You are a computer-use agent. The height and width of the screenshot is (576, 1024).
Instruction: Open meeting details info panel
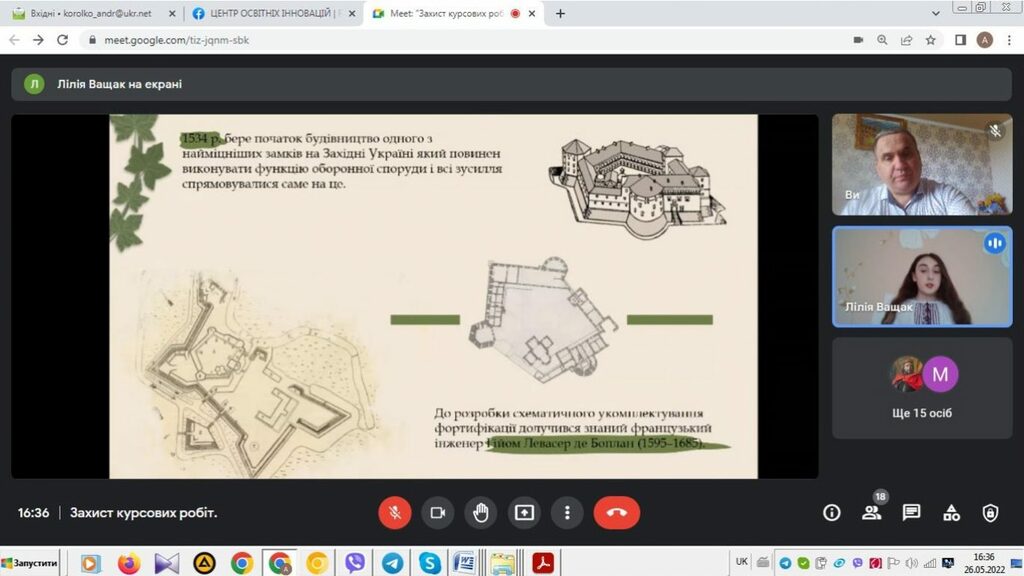point(831,513)
